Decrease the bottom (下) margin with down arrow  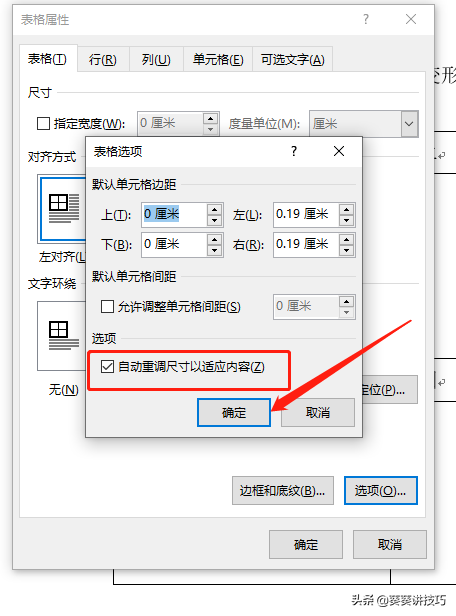click(214, 250)
